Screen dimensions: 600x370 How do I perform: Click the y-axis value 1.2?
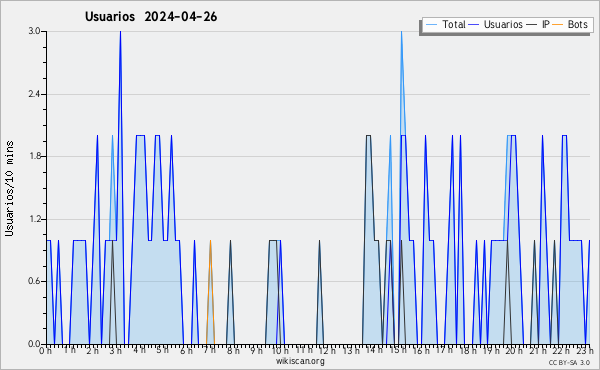tap(34, 219)
